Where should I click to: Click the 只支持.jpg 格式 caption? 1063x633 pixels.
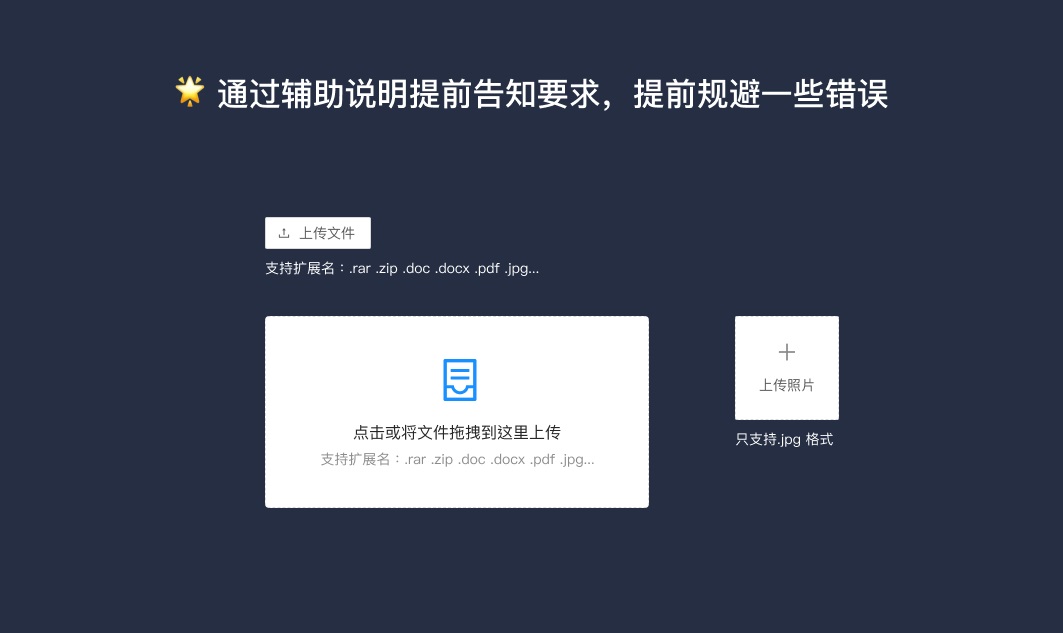point(784,439)
